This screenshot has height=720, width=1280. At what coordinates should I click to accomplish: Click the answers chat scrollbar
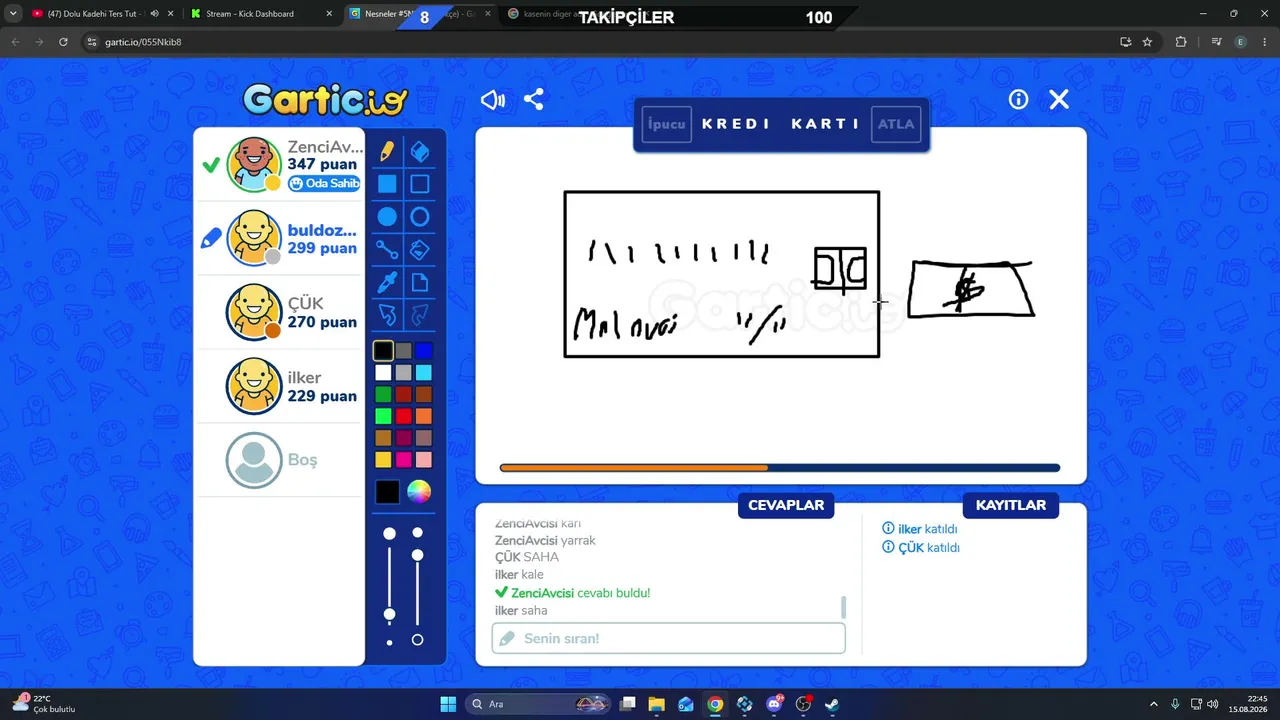click(x=843, y=607)
